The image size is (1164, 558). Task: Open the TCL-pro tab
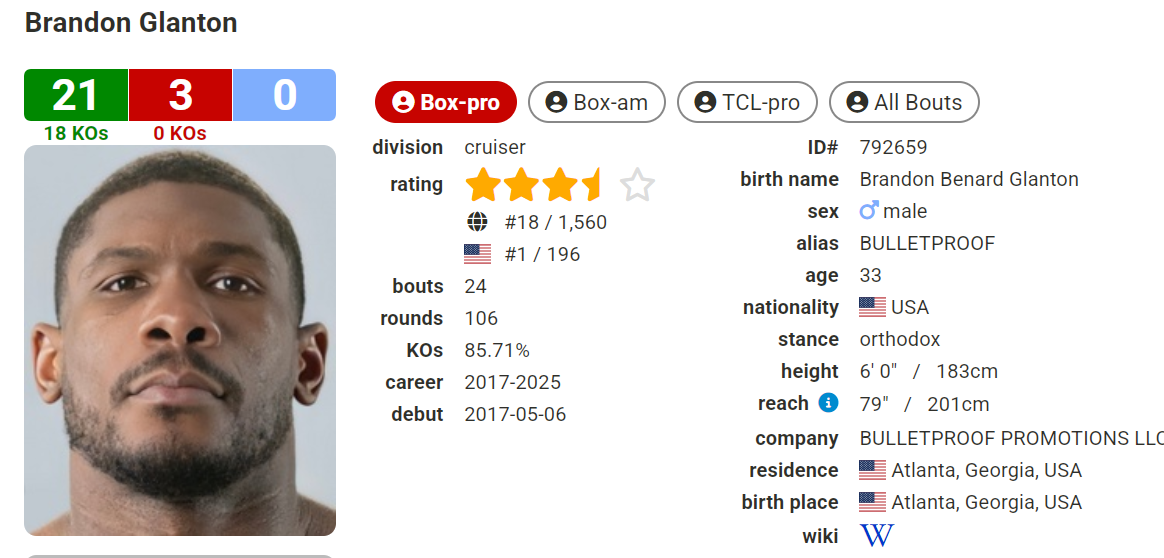click(x=747, y=102)
